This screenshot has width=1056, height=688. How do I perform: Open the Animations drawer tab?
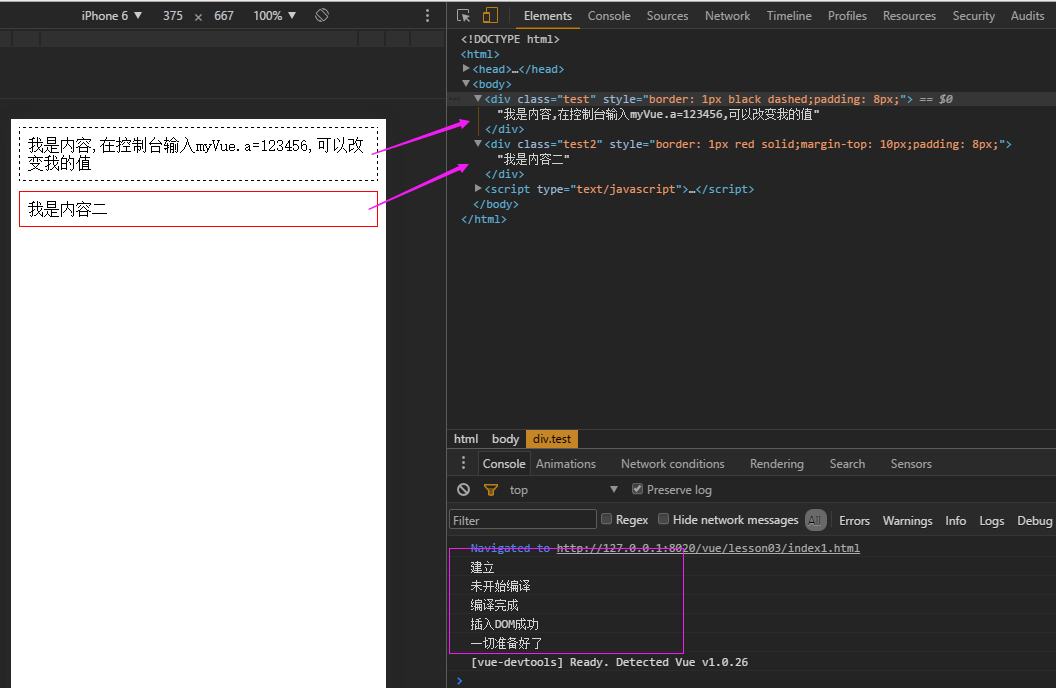tap(566, 463)
